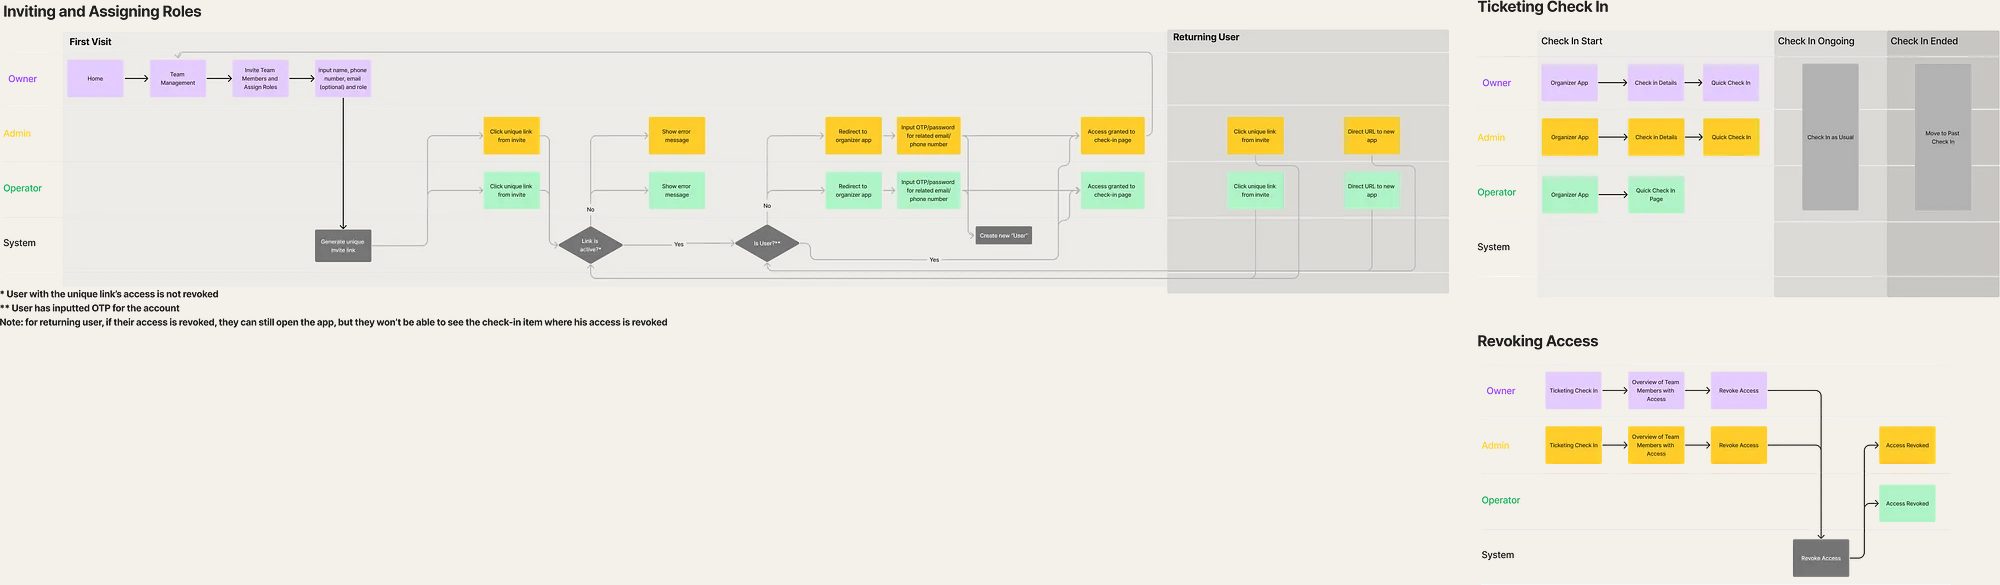This screenshot has width=2000, height=585.
Task: Select the purple Organizer App node
Action: [x=1569, y=83]
